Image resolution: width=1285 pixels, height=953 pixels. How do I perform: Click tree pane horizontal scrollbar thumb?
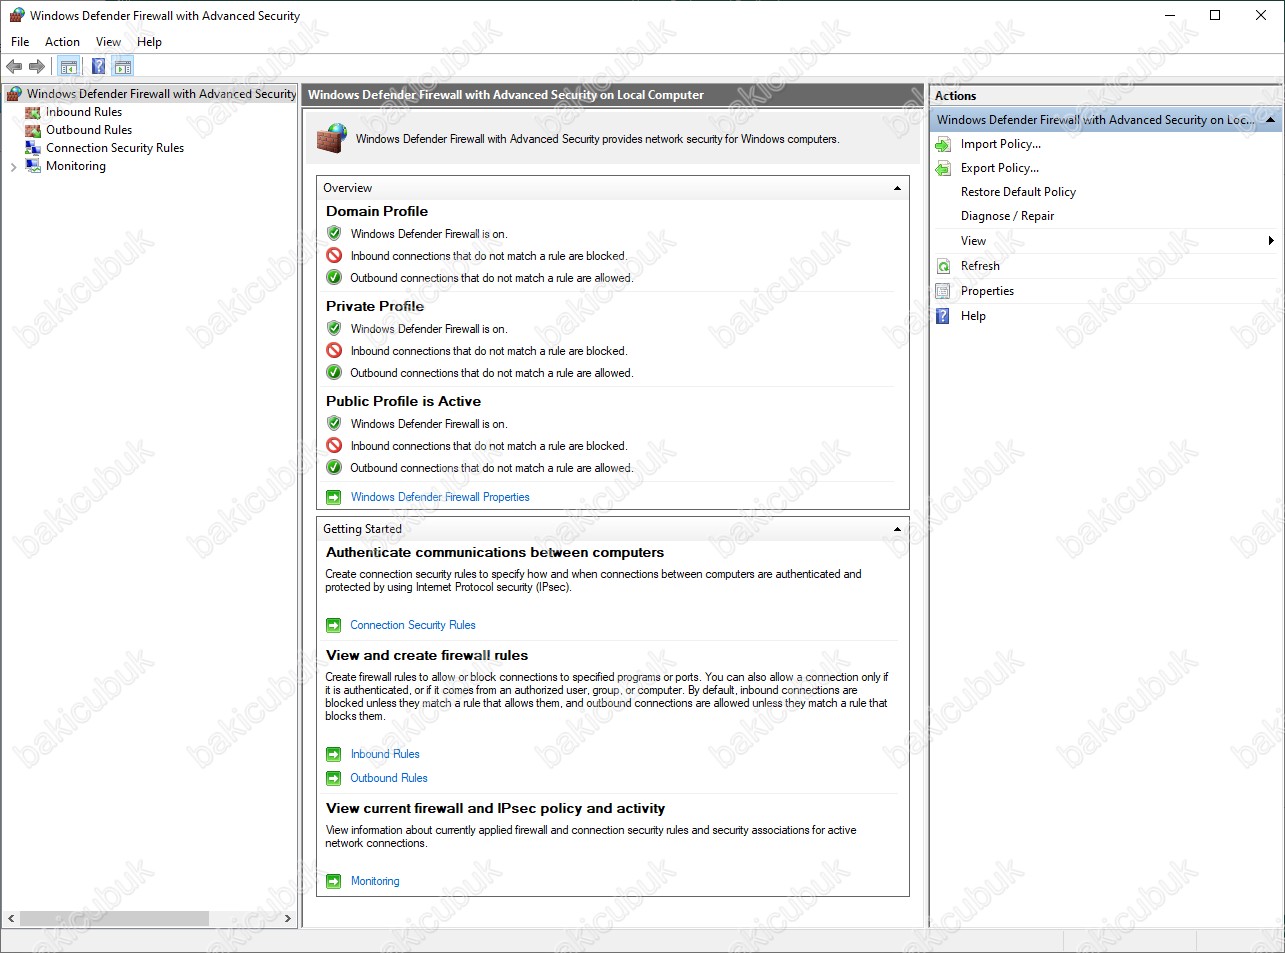(x=114, y=918)
